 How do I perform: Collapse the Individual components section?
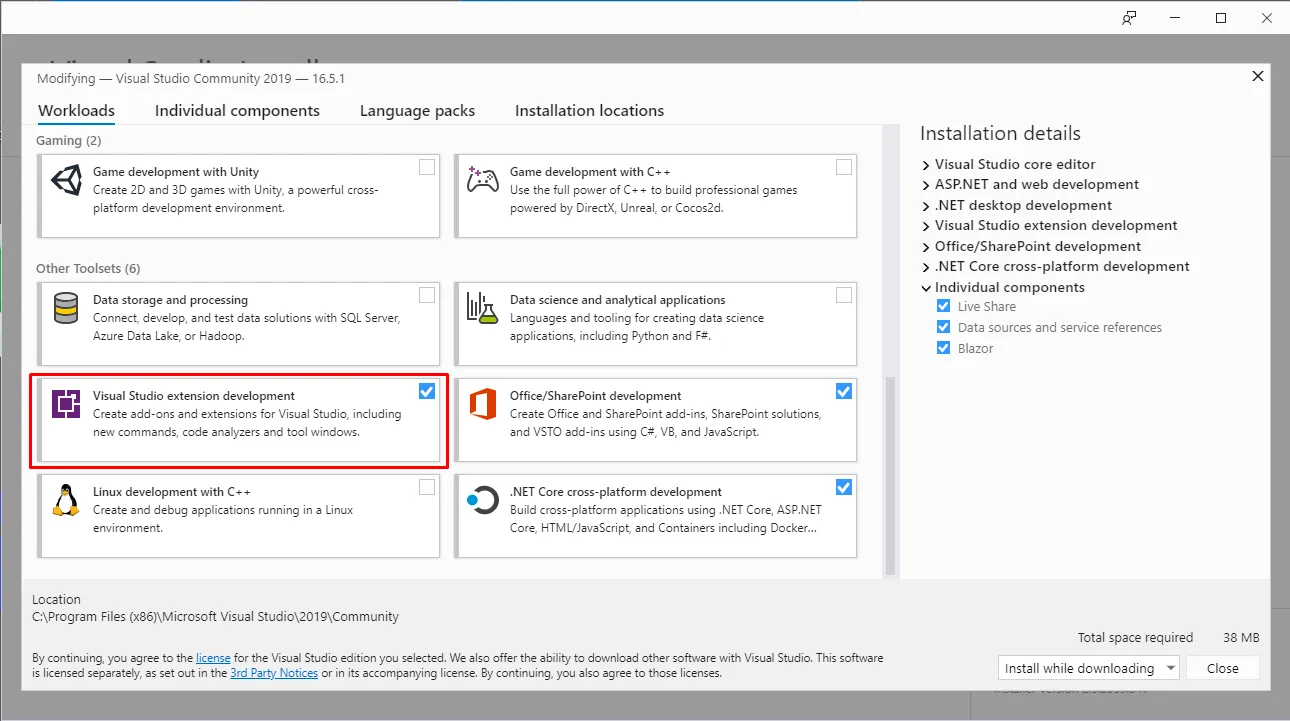[925, 287]
